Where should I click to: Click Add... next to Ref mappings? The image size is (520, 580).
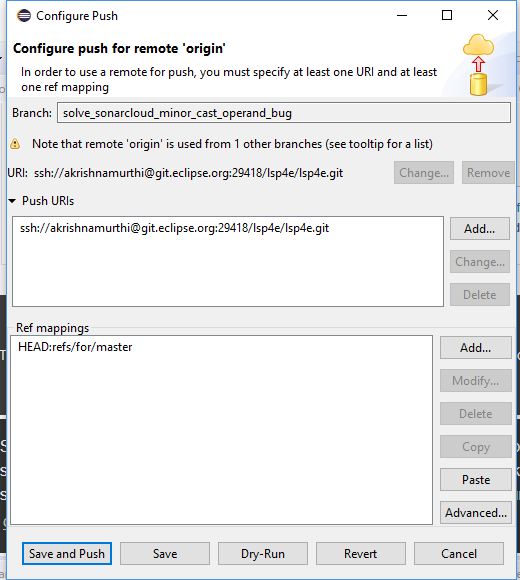tap(476, 348)
